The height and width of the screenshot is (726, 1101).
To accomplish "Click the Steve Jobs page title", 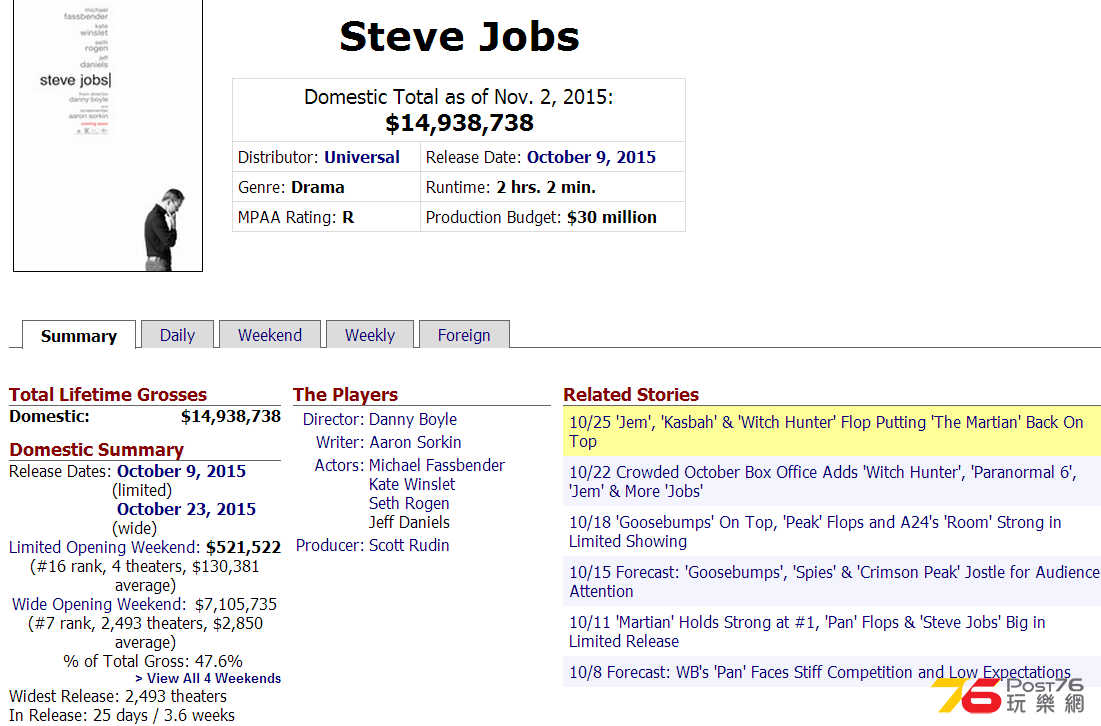I will (x=459, y=37).
